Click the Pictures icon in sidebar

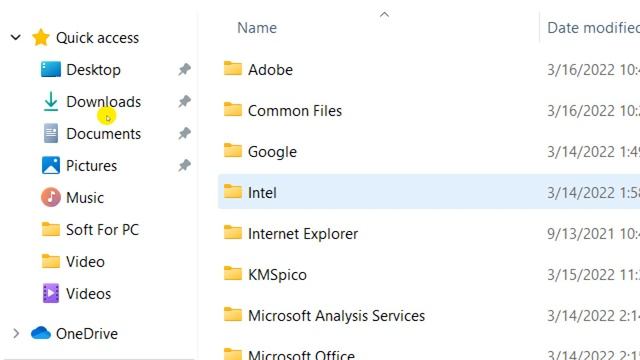coord(51,165)
